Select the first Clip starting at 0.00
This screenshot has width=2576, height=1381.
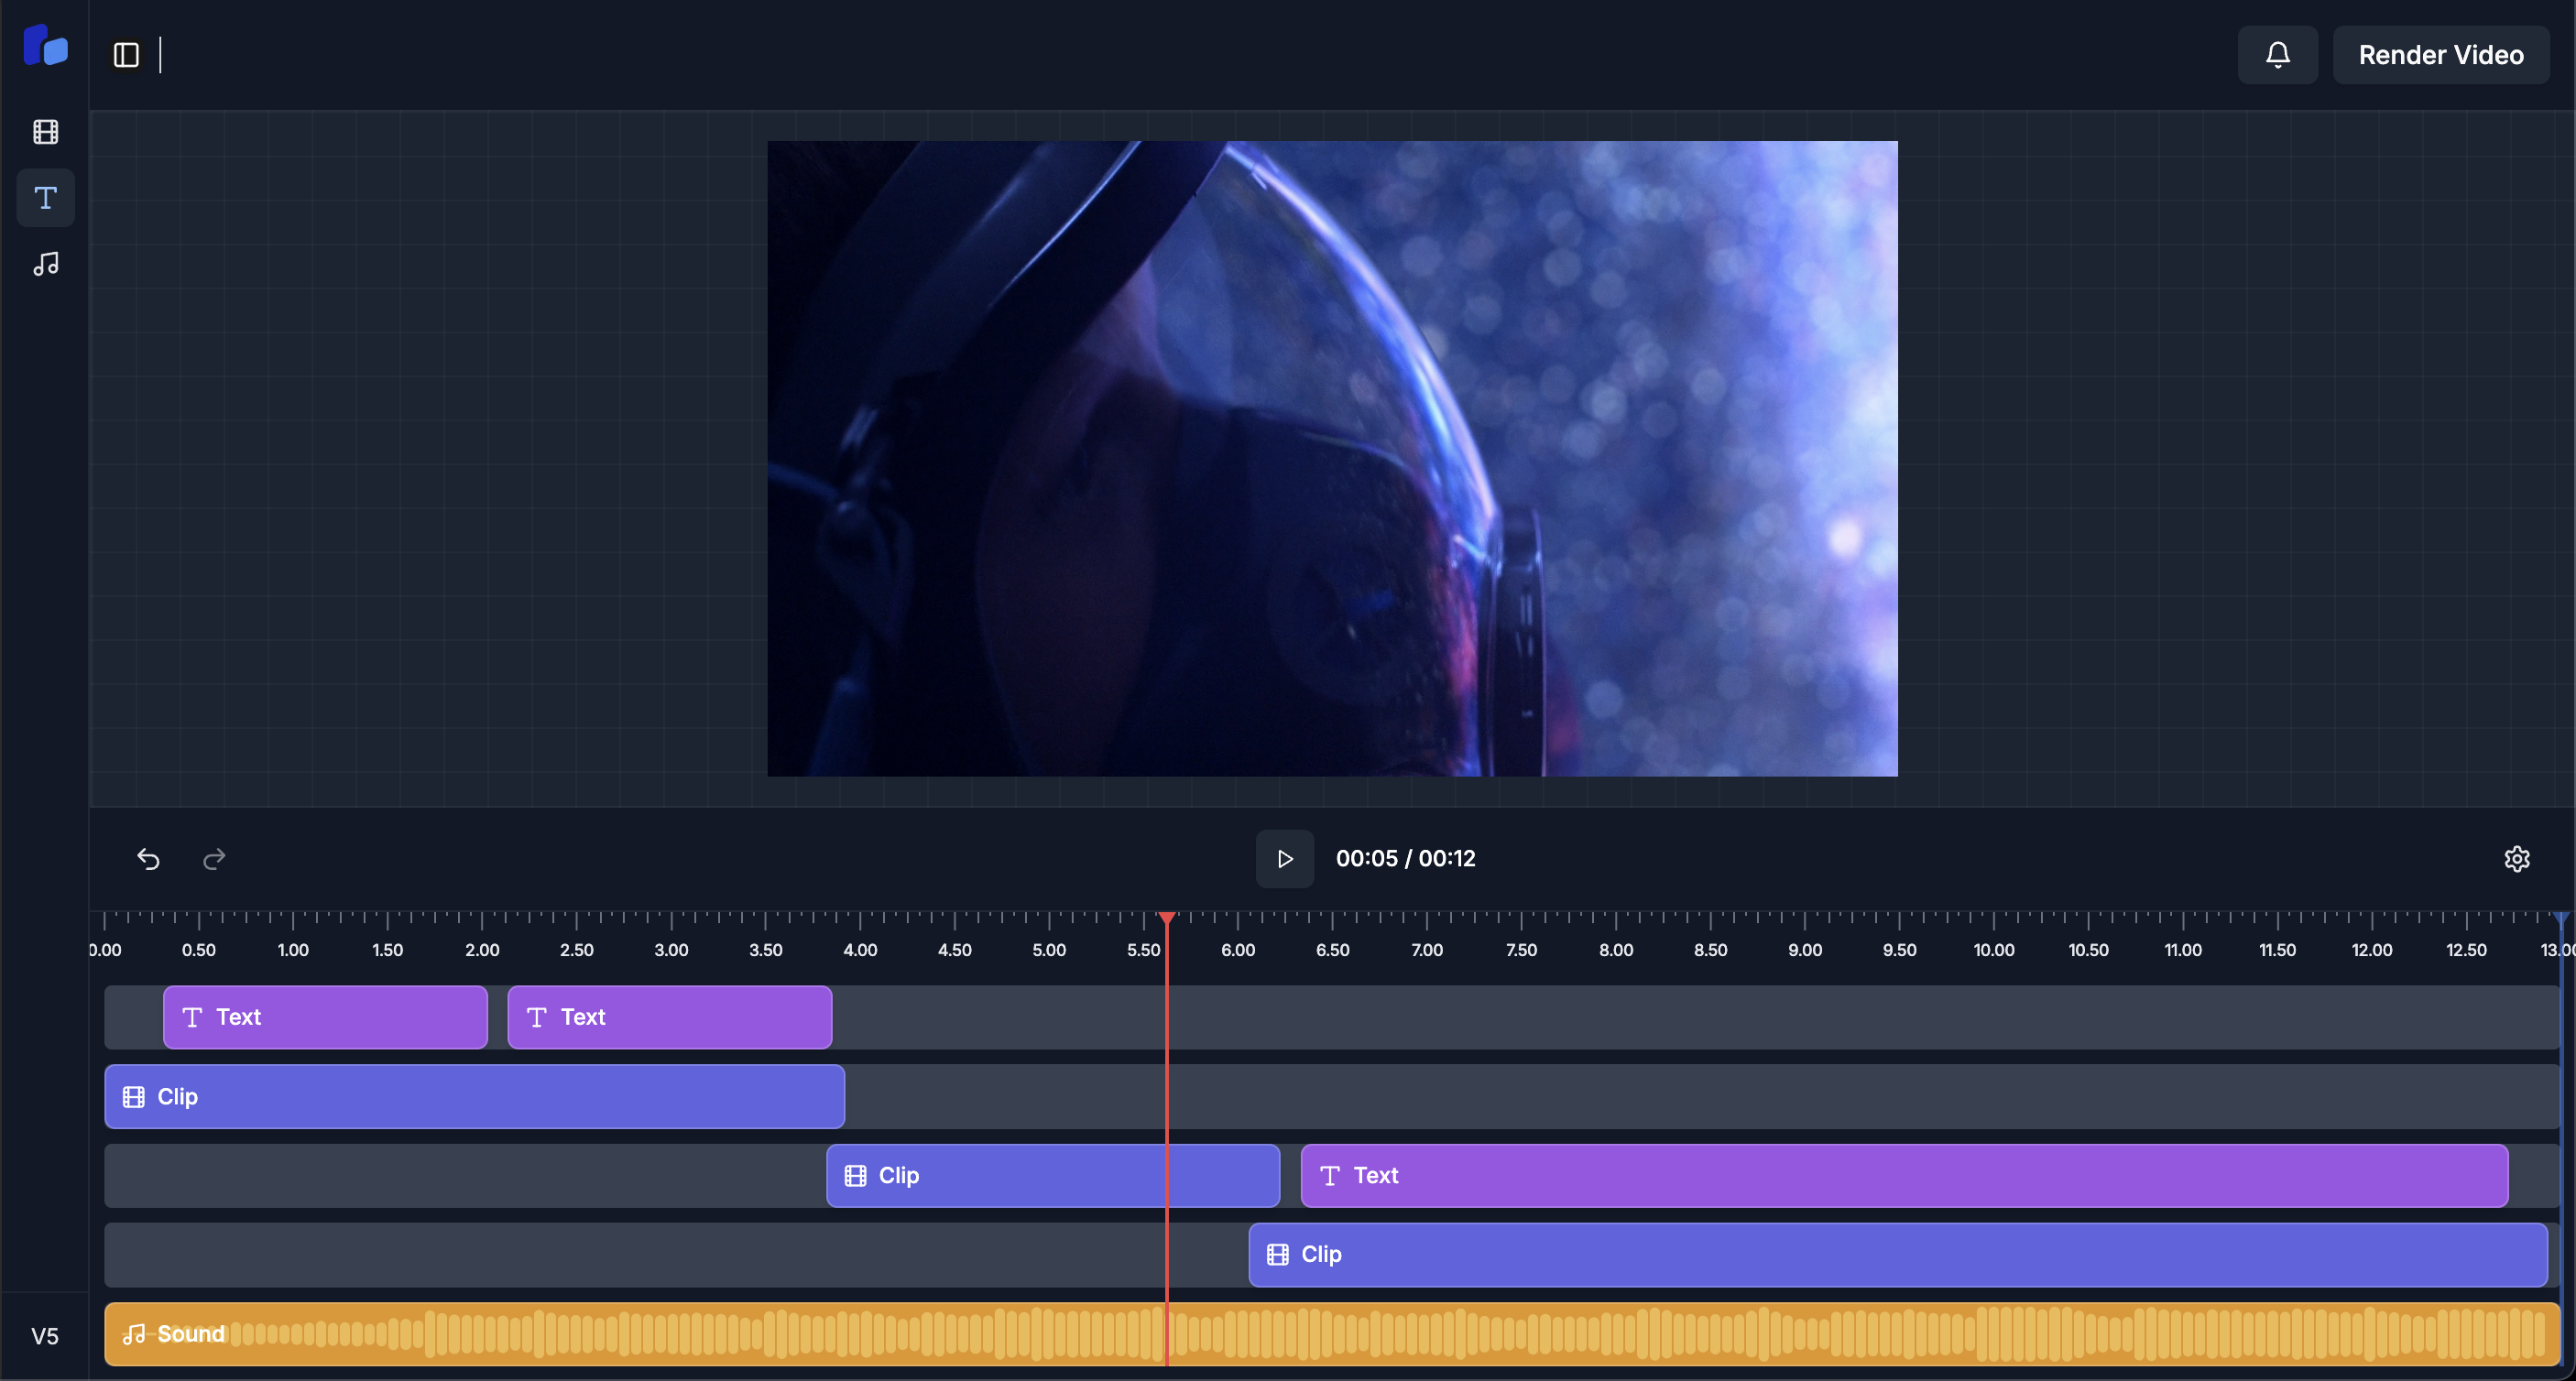pos(474,1097)
